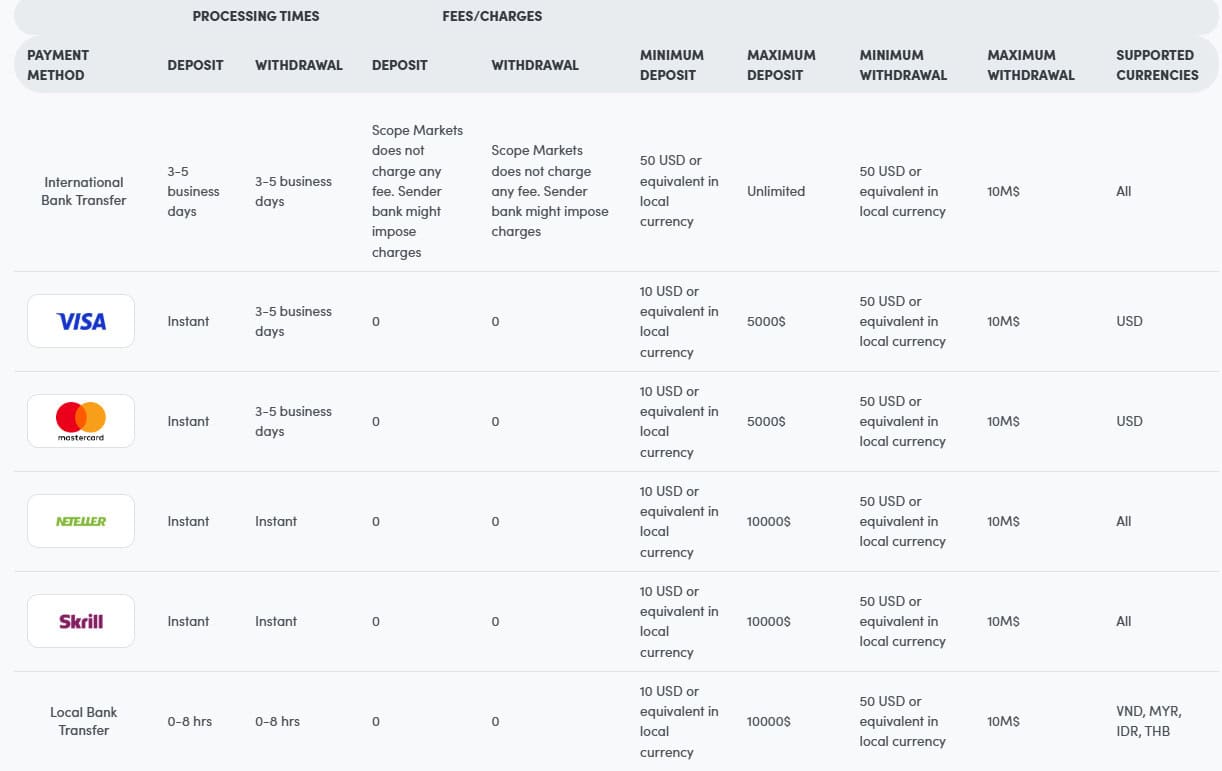Select the Neteller payment logo
The image size is (1222, 771).
coord(81,521)
